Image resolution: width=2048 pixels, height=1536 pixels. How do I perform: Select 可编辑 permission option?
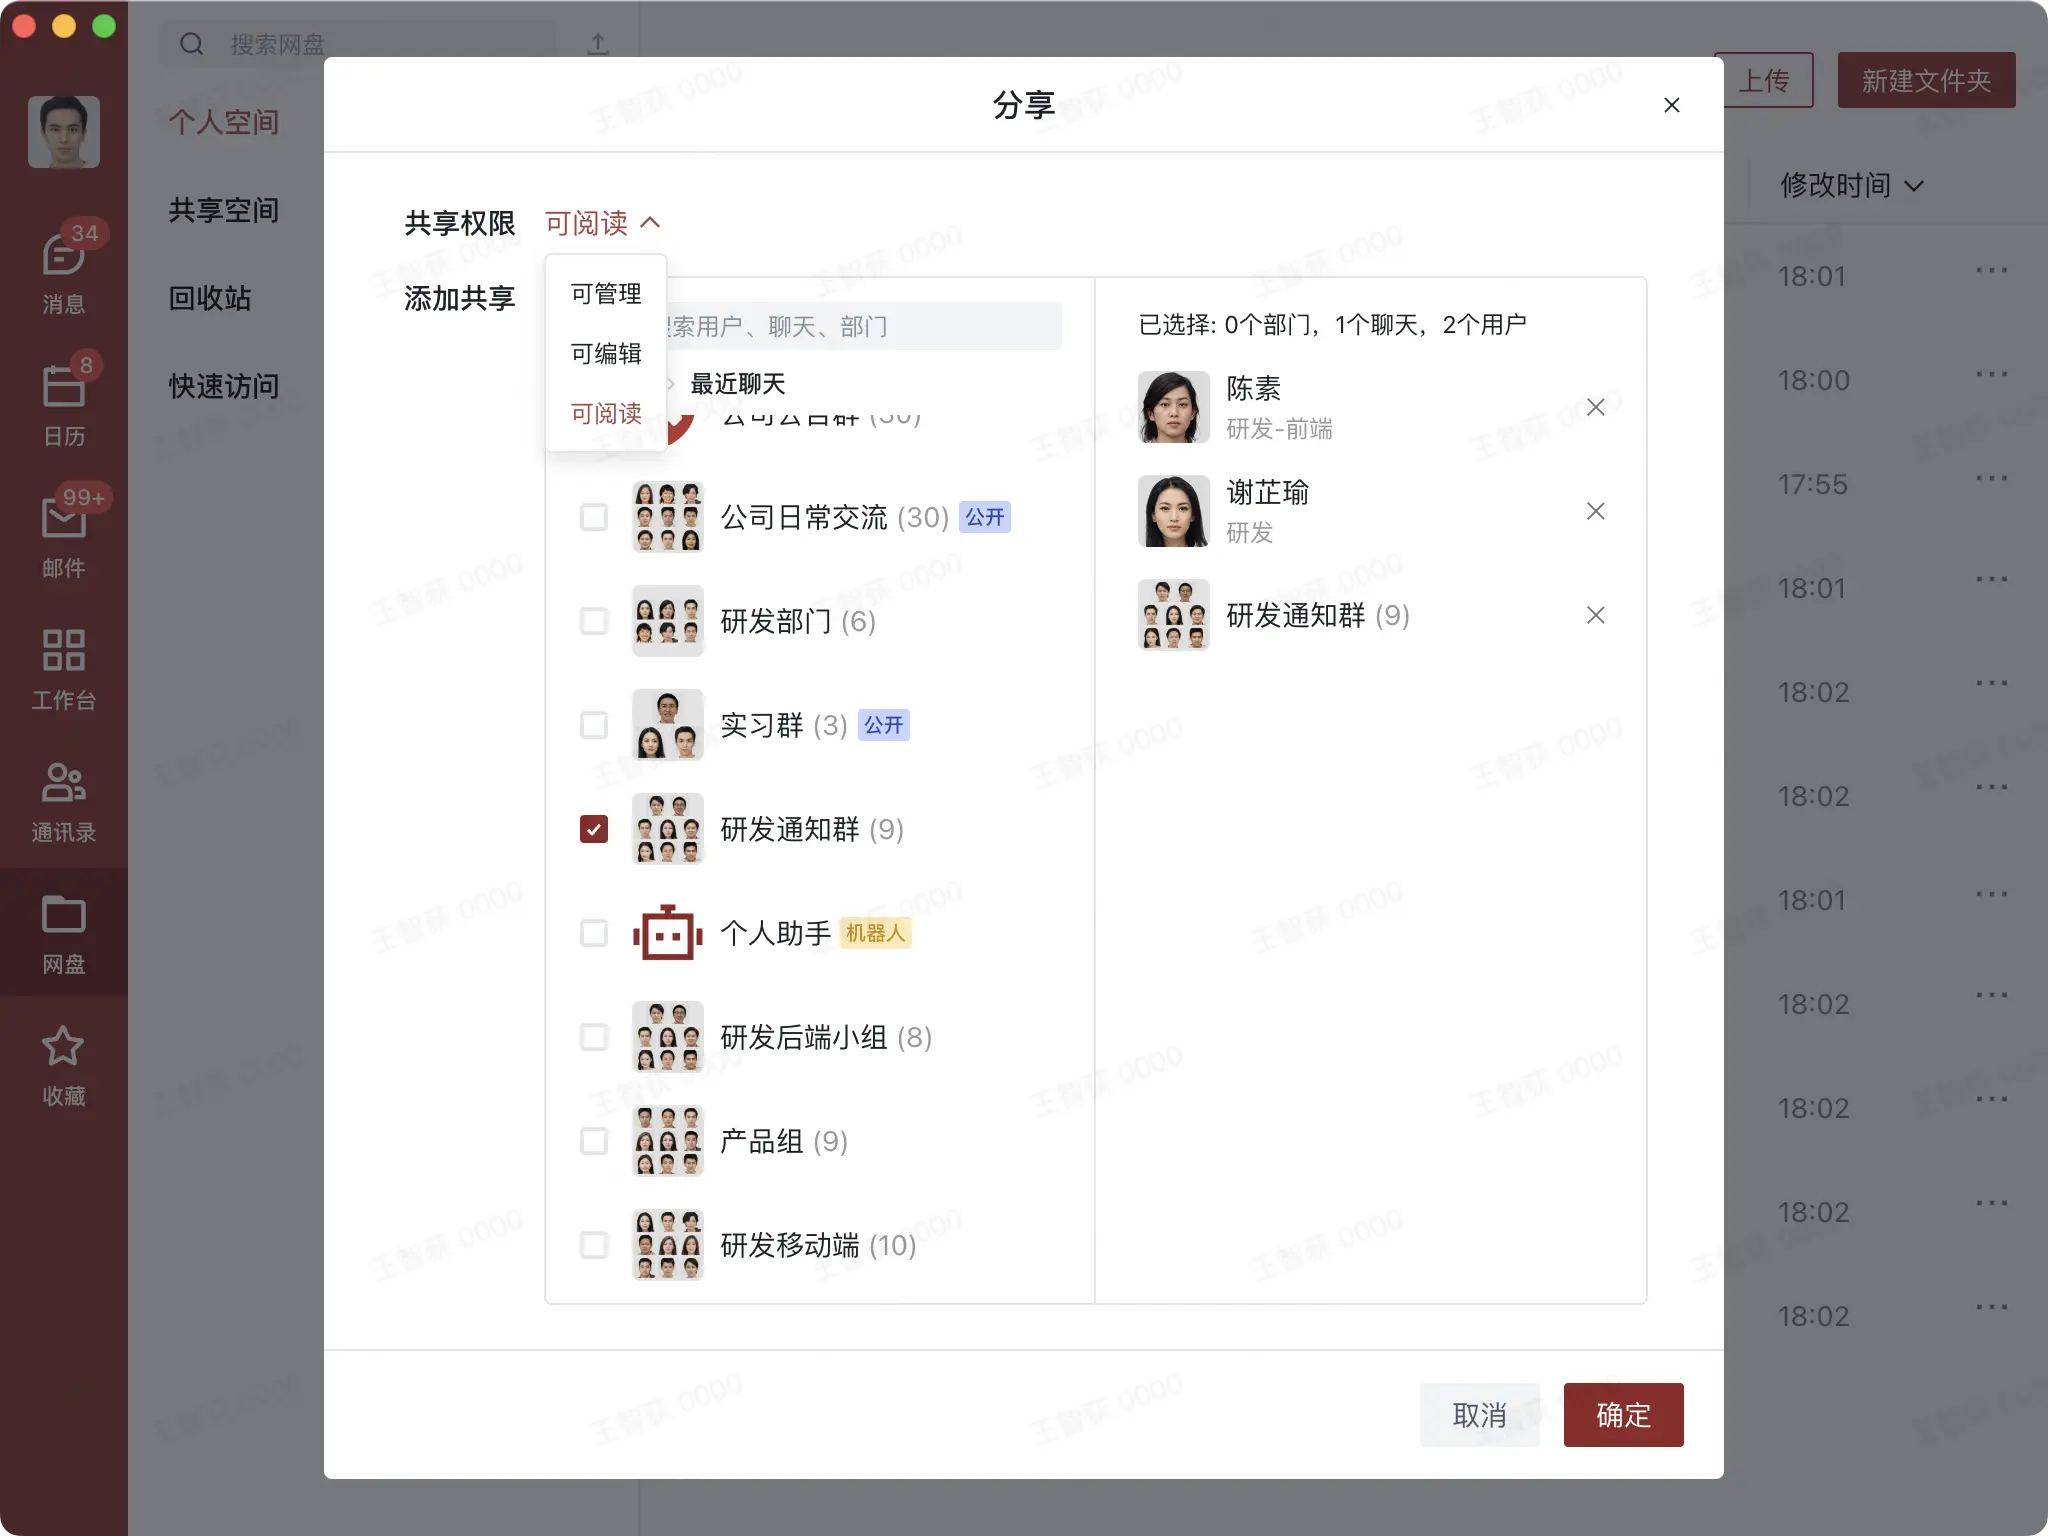606,353
